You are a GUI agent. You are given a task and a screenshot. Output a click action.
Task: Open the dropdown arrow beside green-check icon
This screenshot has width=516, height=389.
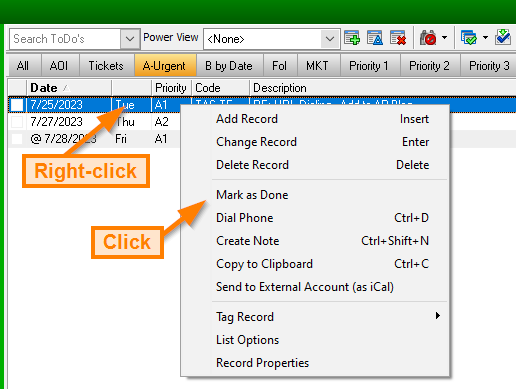pos(485,37)
